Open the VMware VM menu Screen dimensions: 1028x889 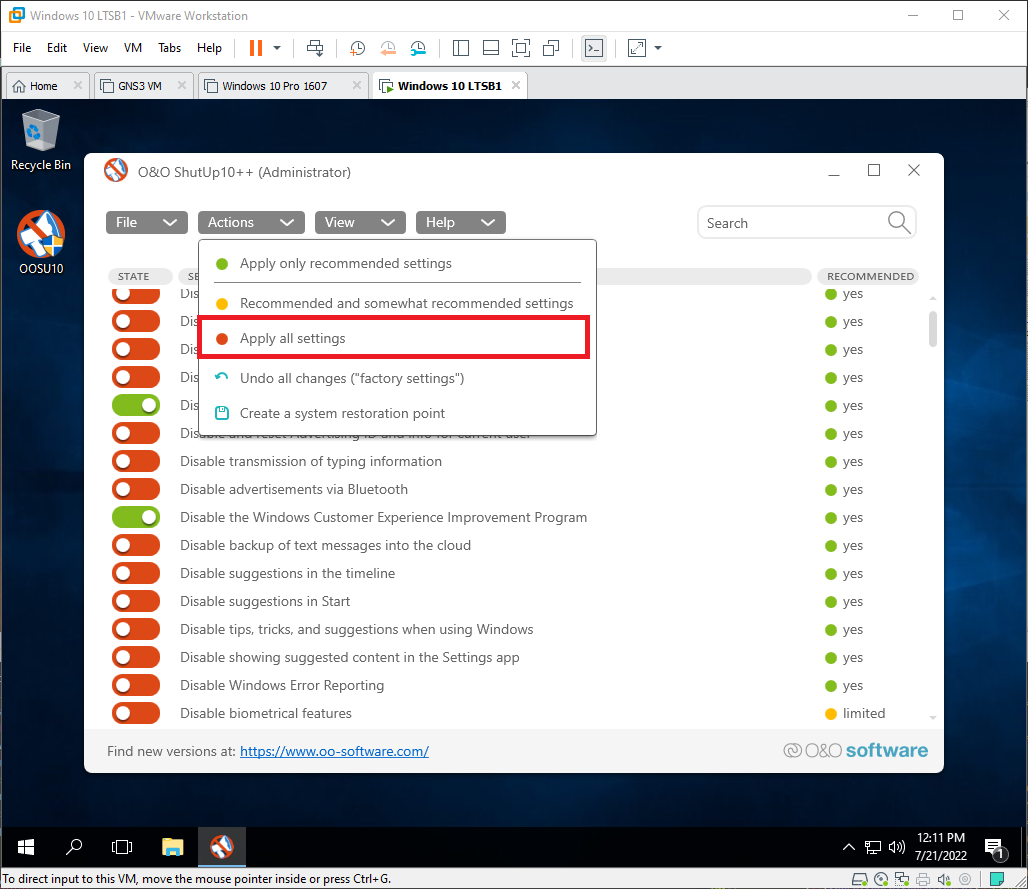click(132, 48)
